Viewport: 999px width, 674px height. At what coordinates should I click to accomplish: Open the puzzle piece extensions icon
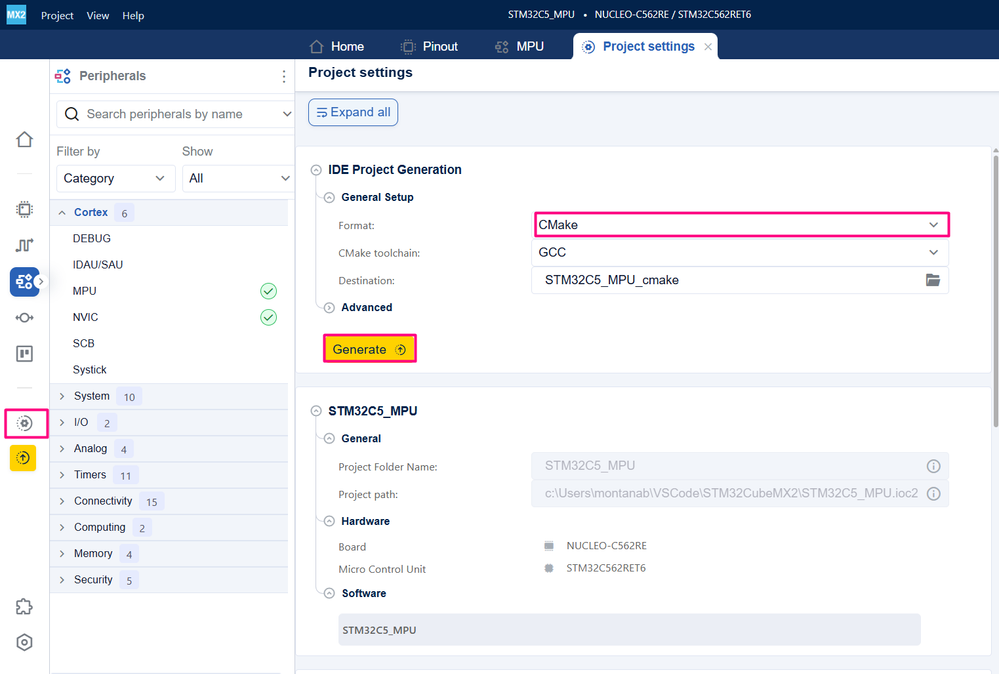tap(24, 606)
